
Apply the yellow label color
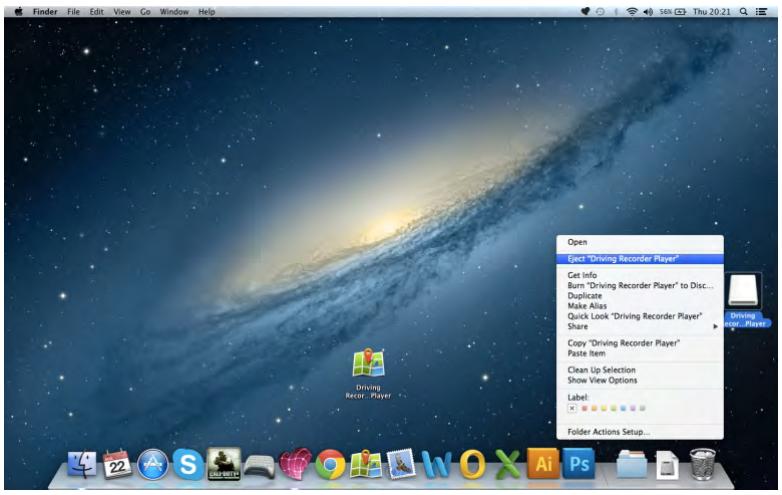coord(603,408)
